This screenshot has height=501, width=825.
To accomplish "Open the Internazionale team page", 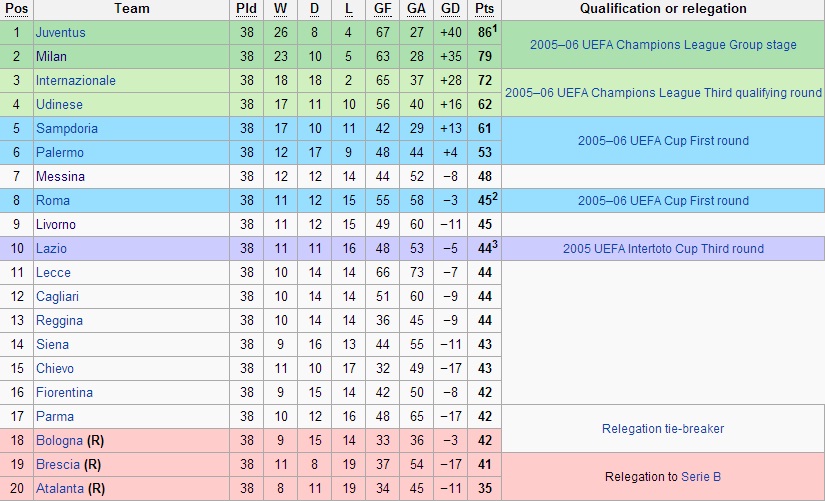I will point(75,80).
